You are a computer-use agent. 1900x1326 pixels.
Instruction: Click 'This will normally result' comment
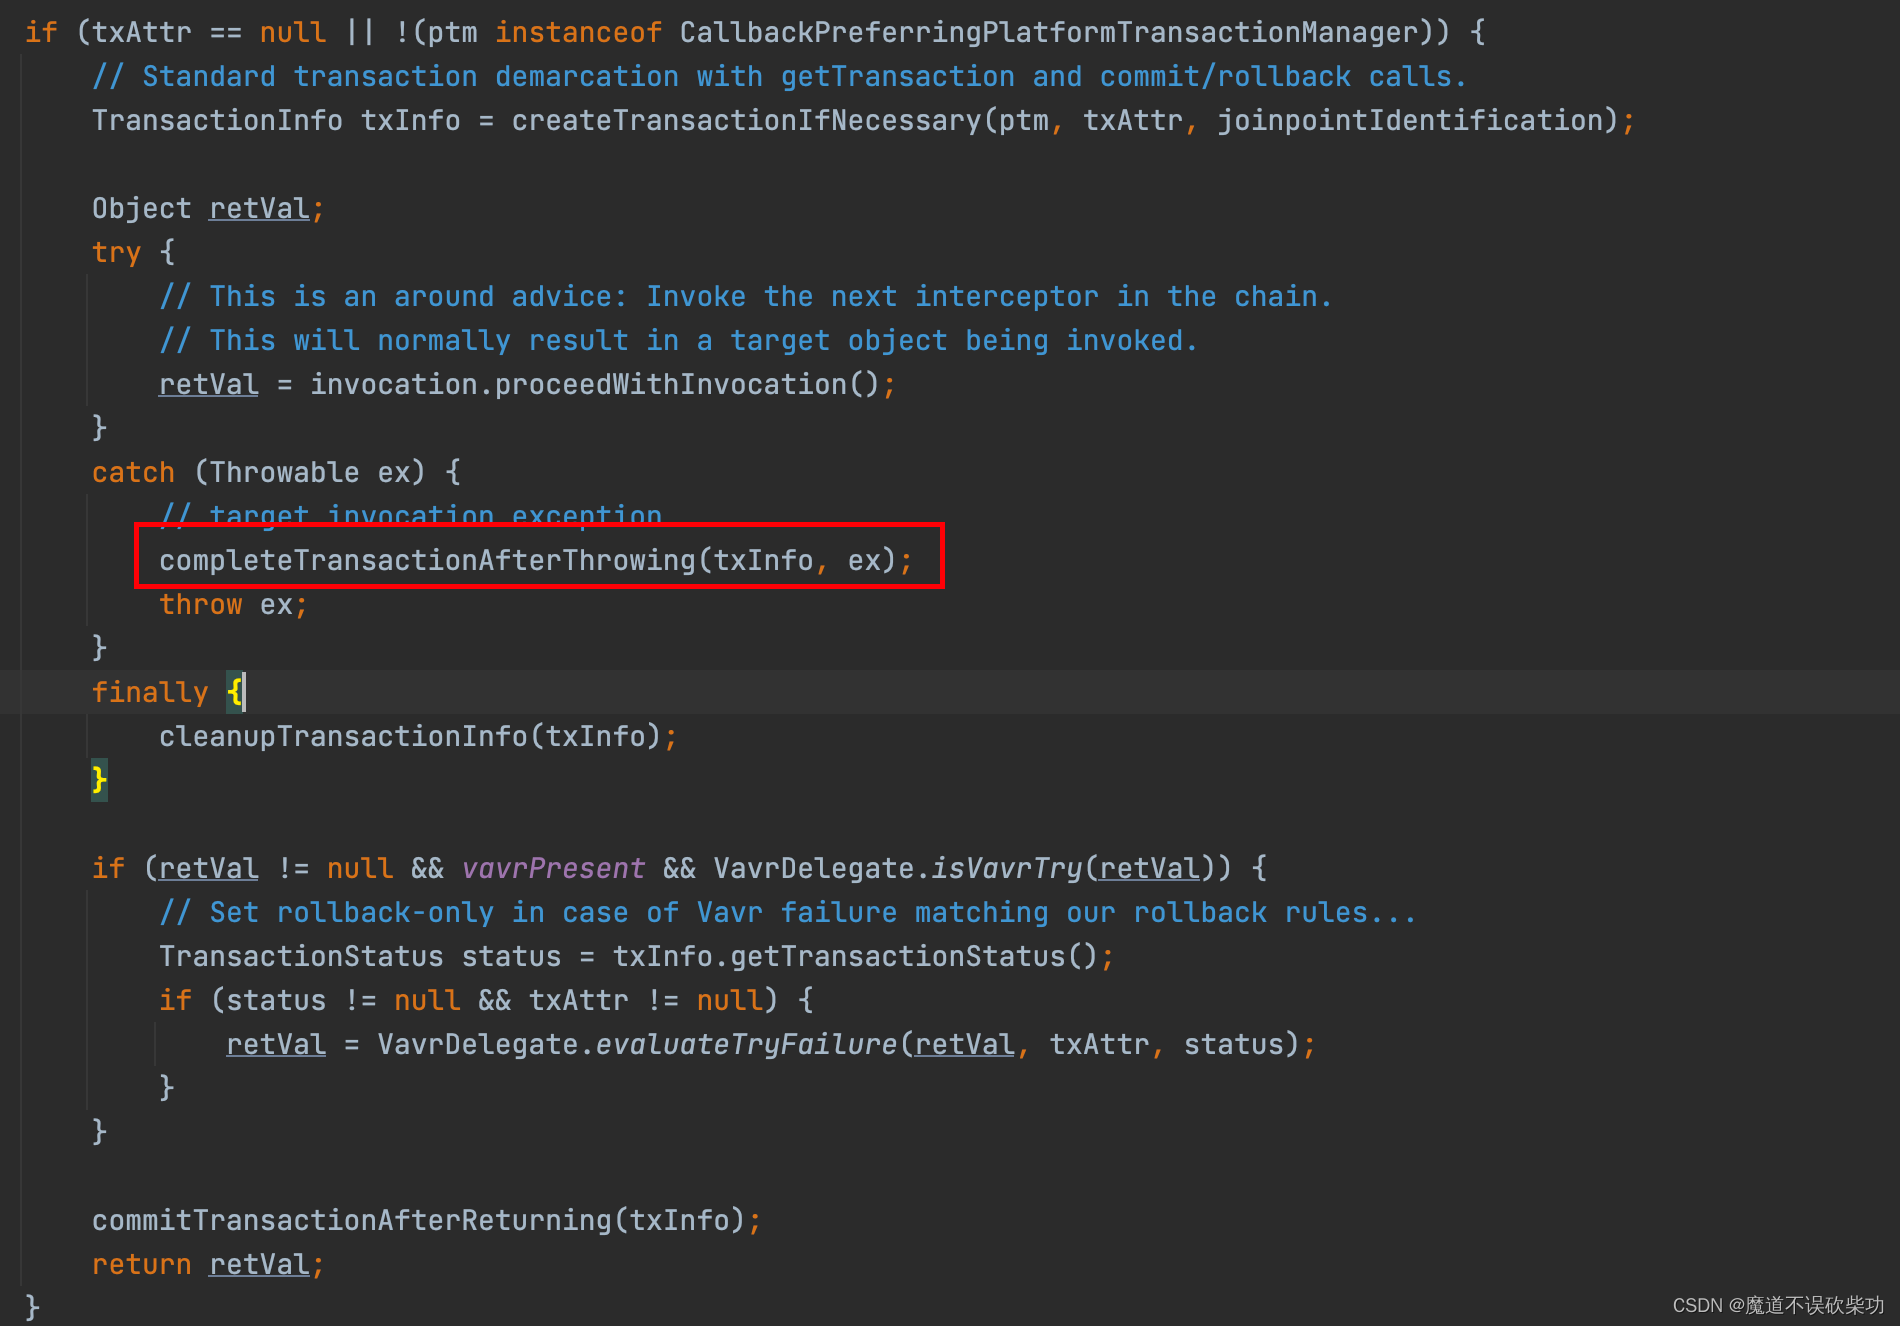click(x=678, y=341)
